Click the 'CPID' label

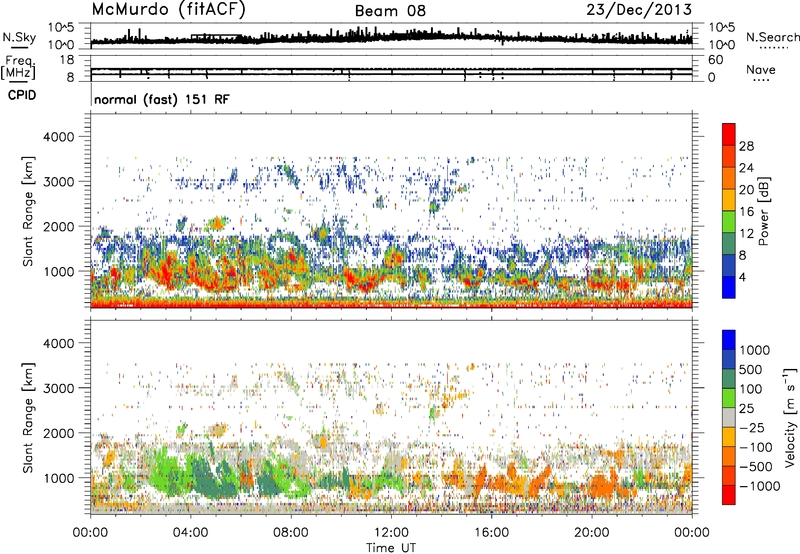(22, 95)
